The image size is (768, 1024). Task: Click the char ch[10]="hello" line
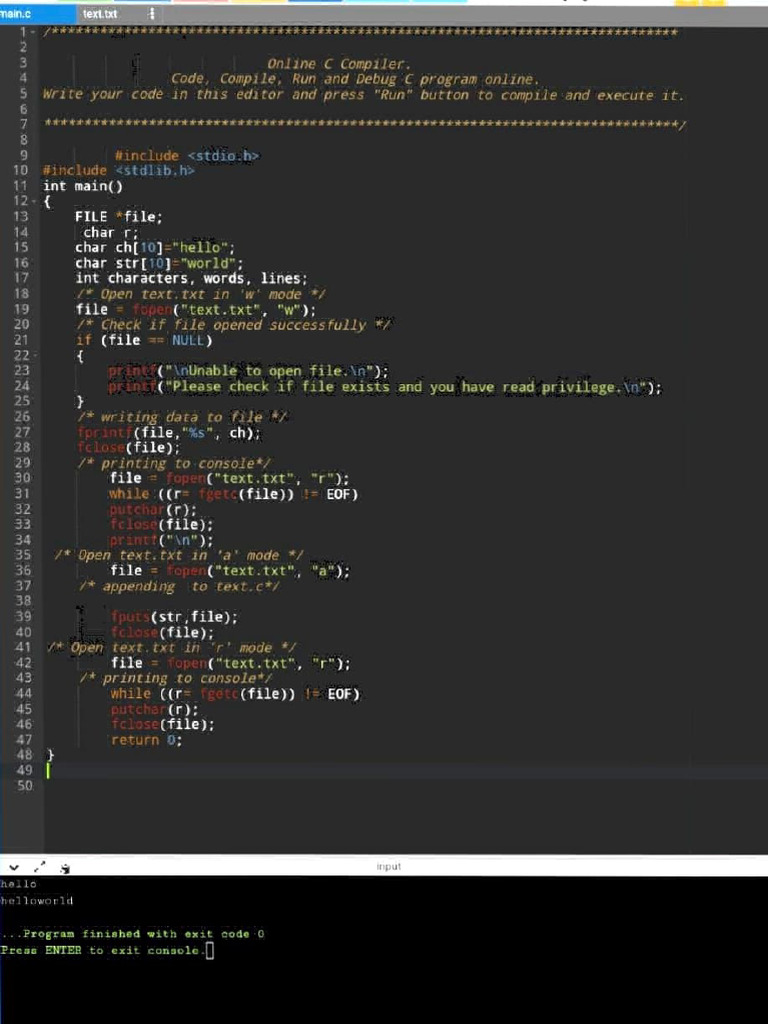155,248
